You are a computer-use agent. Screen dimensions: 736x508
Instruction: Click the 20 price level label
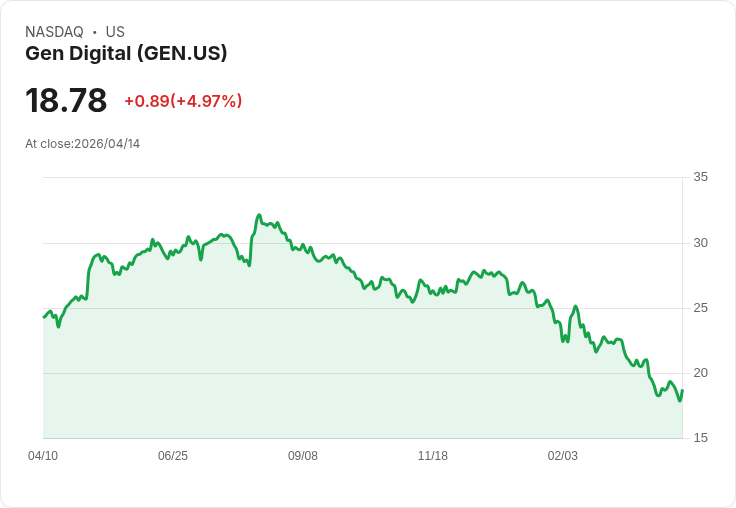701,373
